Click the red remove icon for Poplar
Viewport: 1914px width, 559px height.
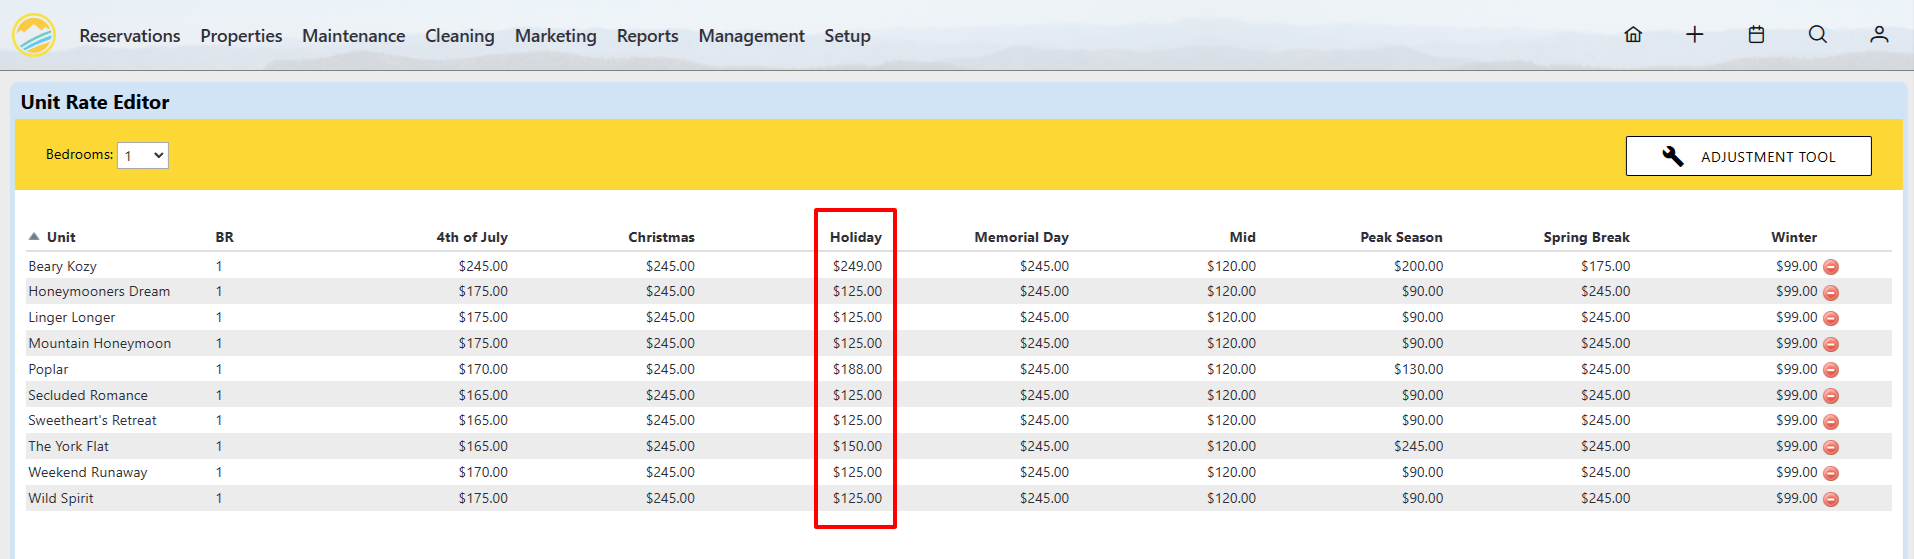1831,370
